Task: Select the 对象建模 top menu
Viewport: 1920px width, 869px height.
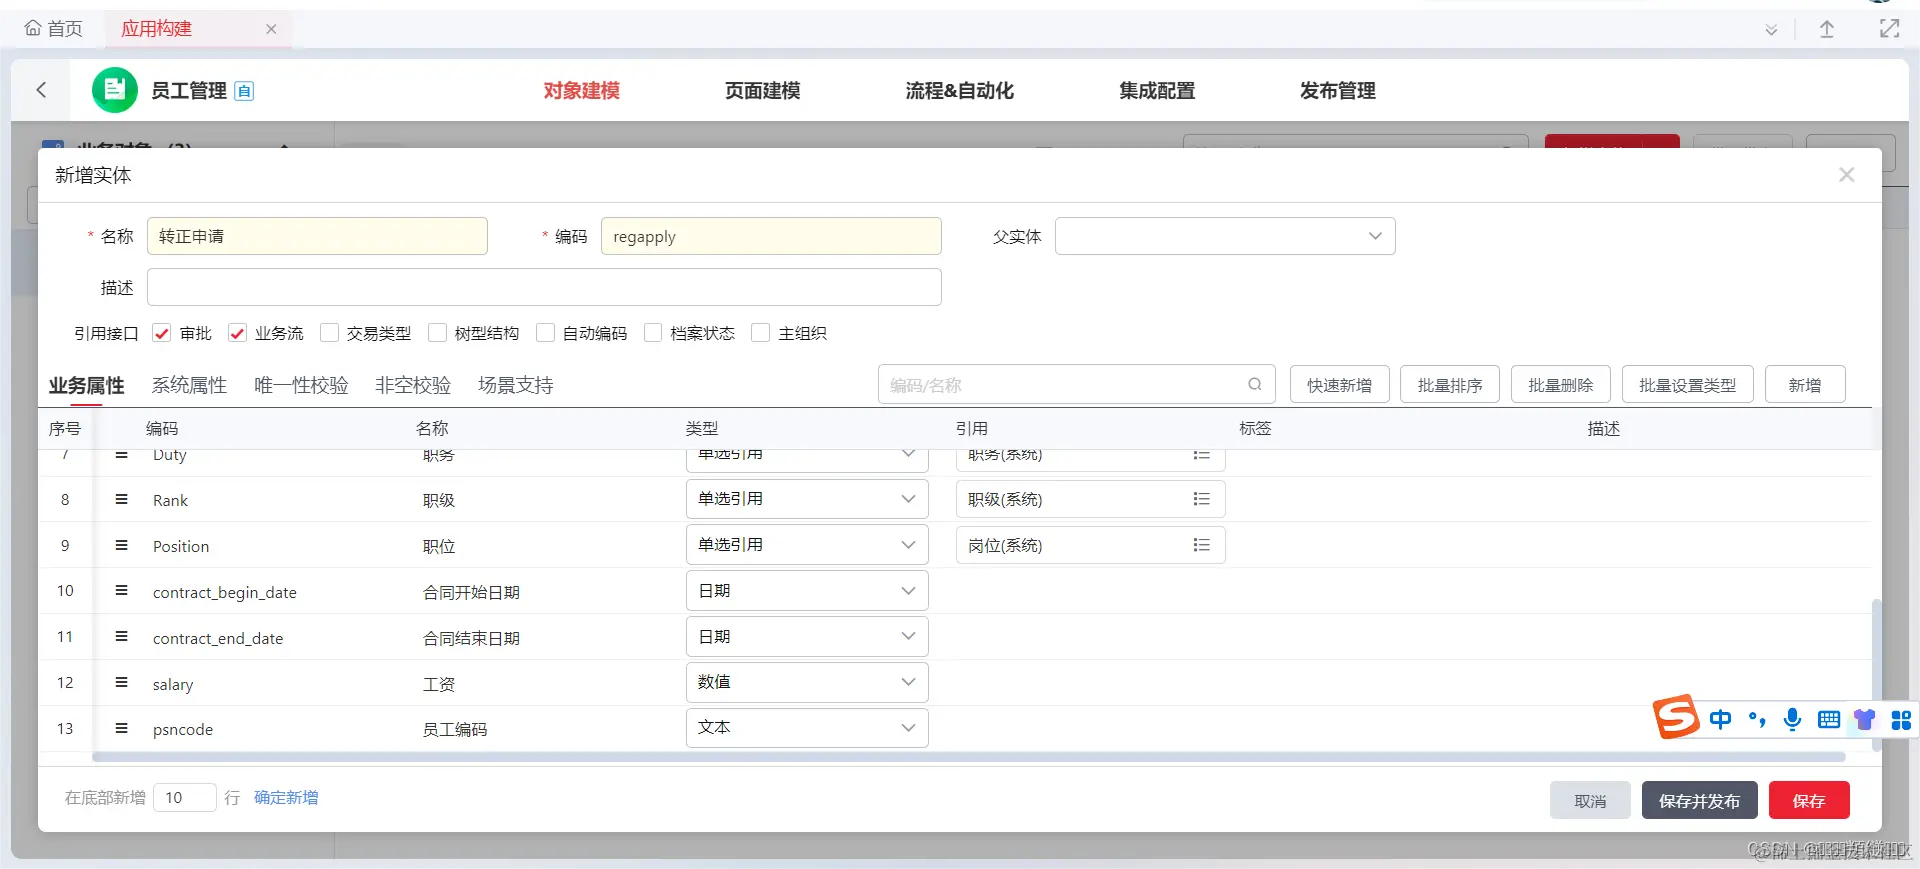Action: pyautogui.click(x=582, y=91)
